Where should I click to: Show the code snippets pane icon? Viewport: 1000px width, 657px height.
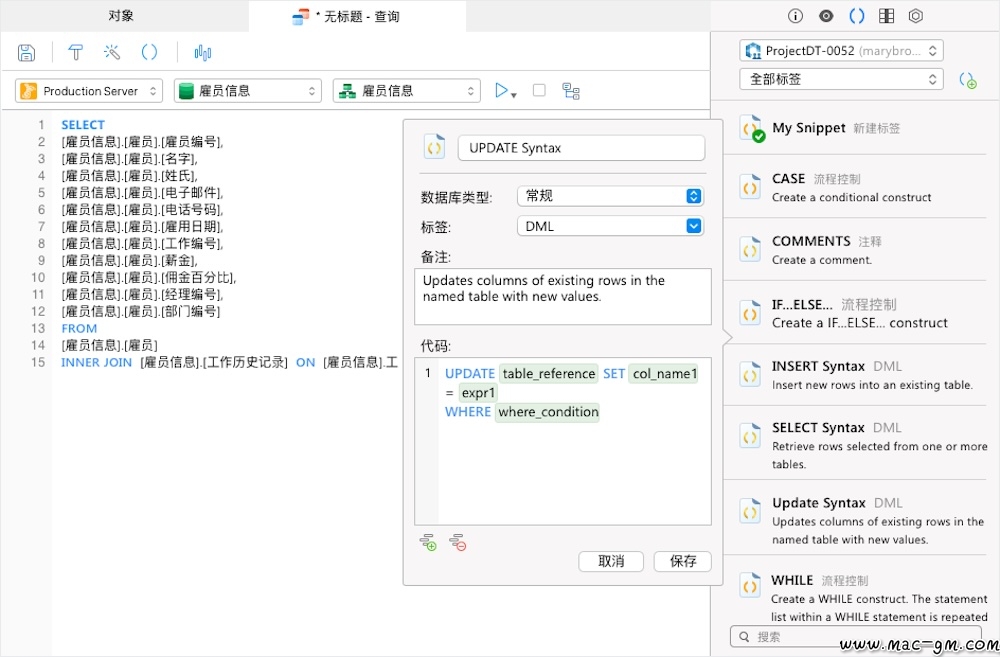[857, 16]
